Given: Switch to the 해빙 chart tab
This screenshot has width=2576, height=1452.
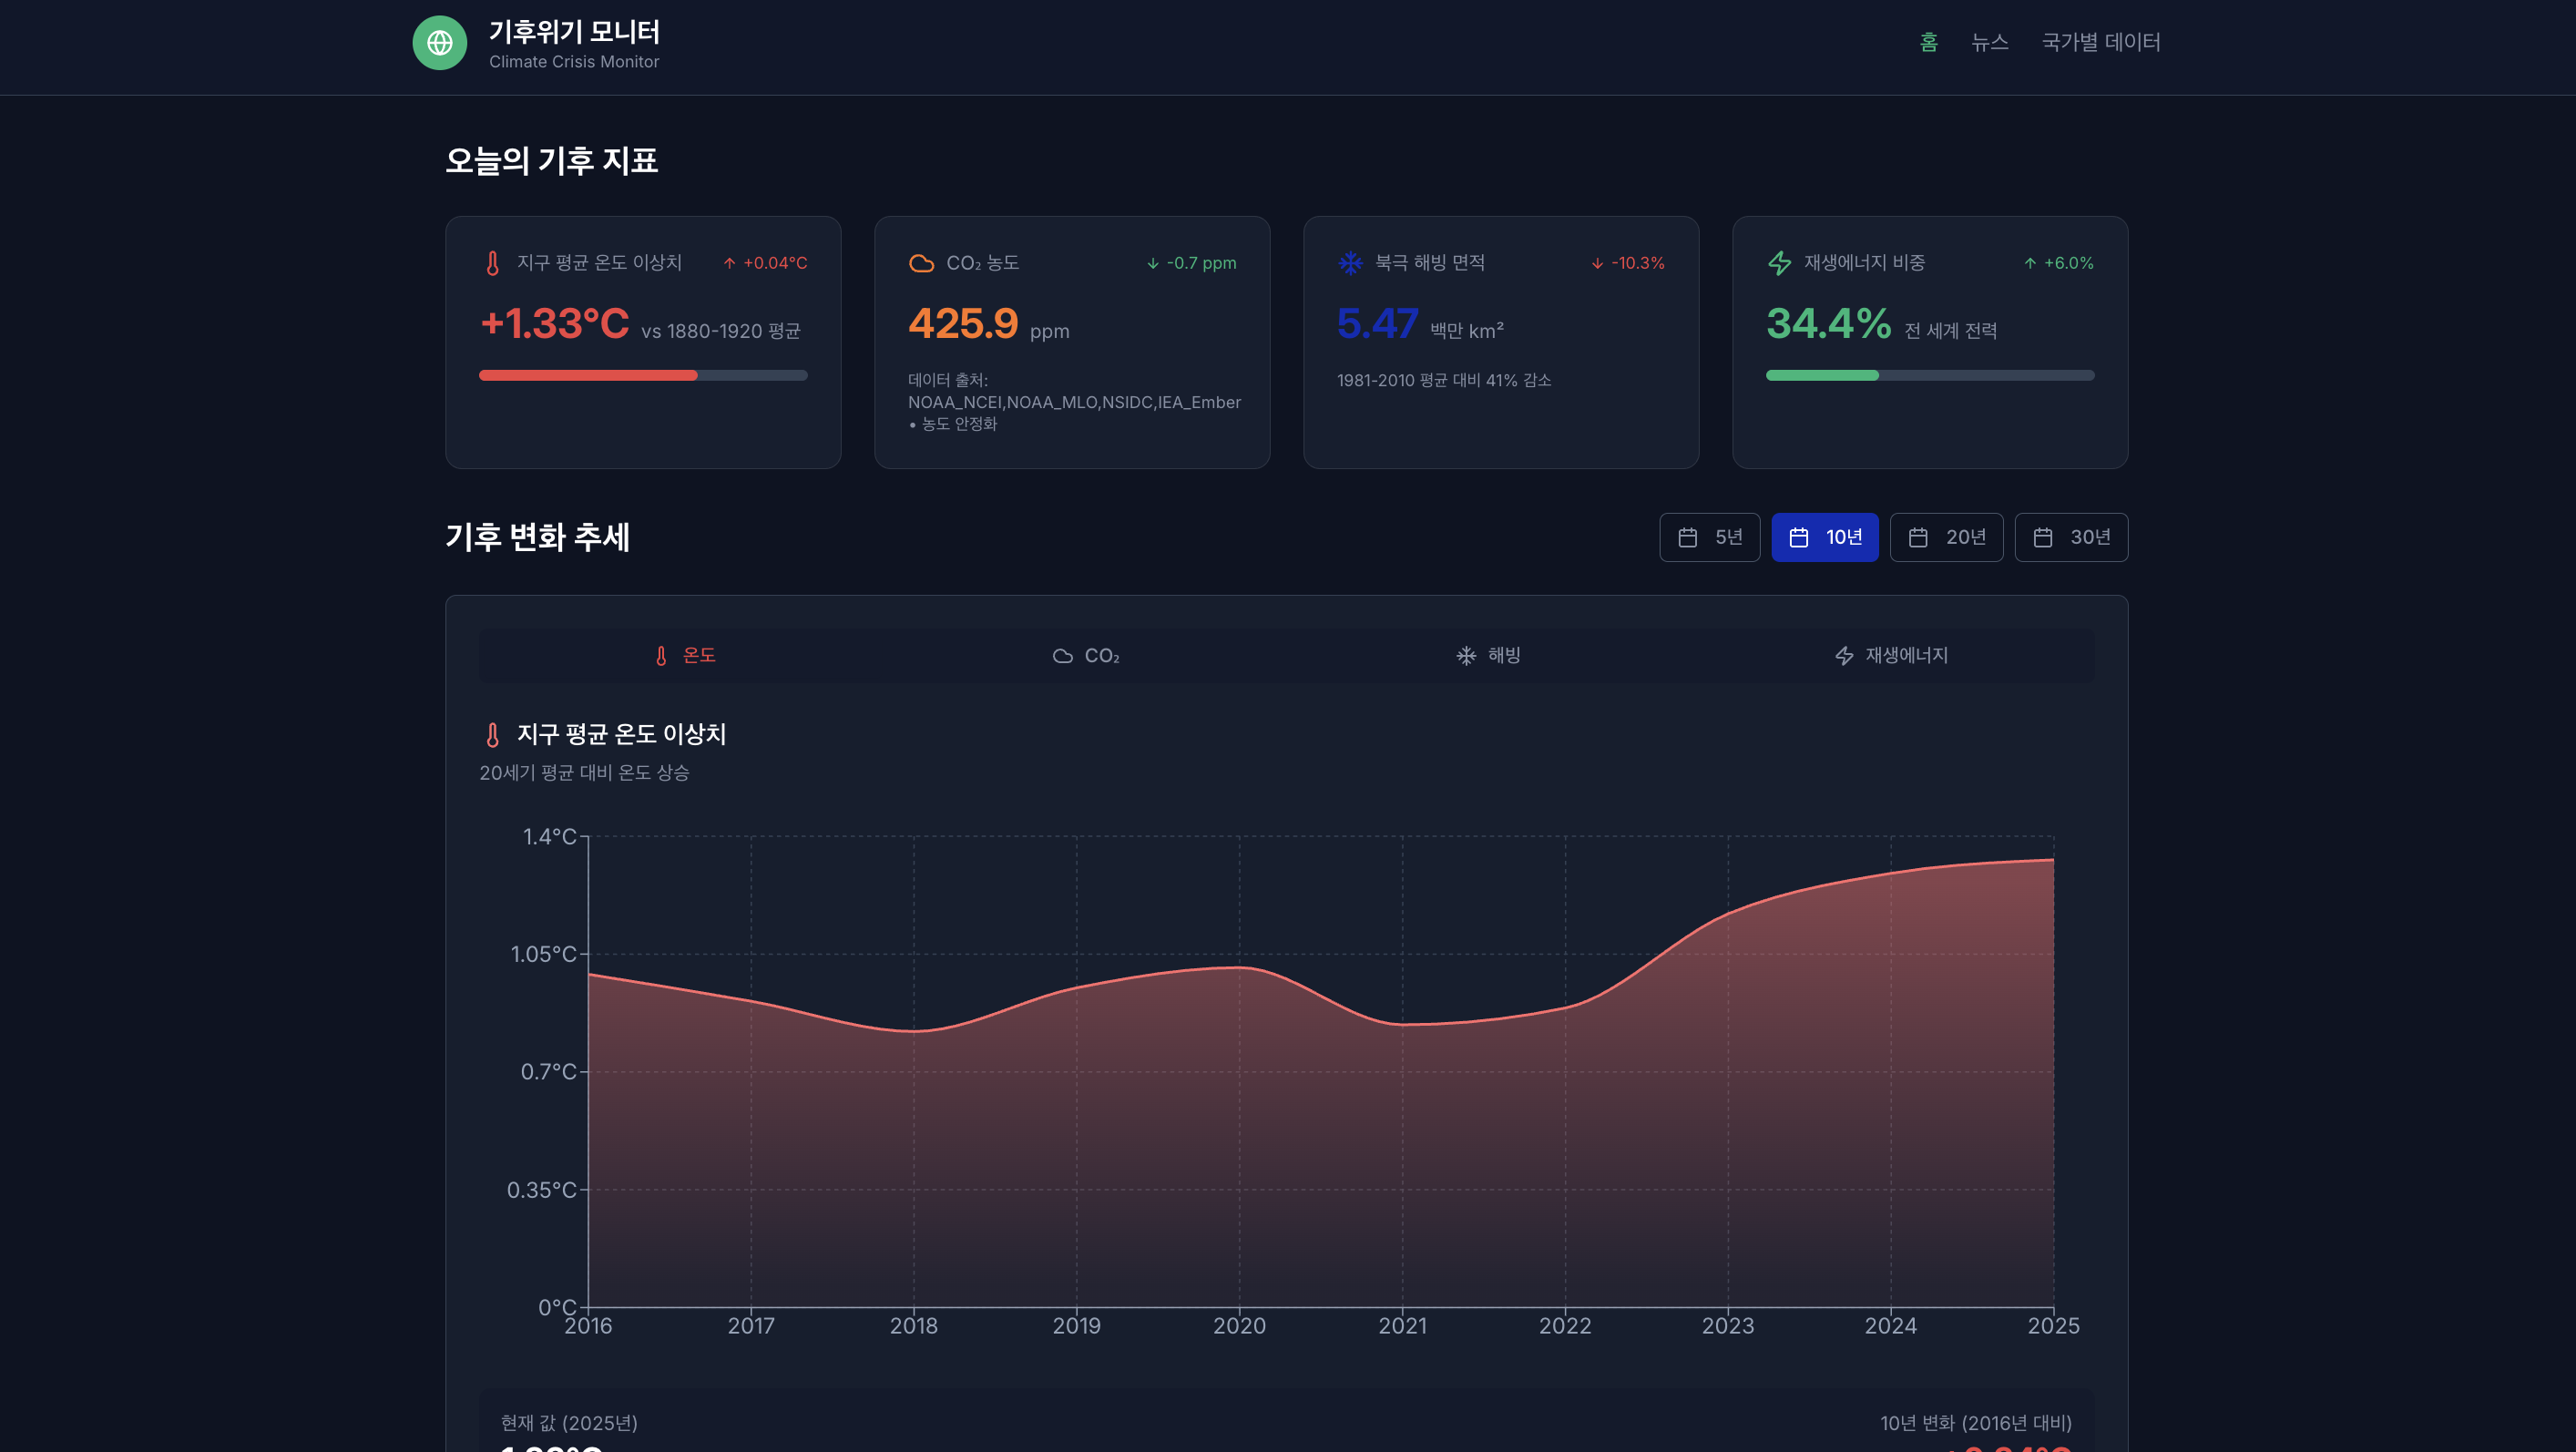Looking at the screenshot, I should tap(1488, 656).
